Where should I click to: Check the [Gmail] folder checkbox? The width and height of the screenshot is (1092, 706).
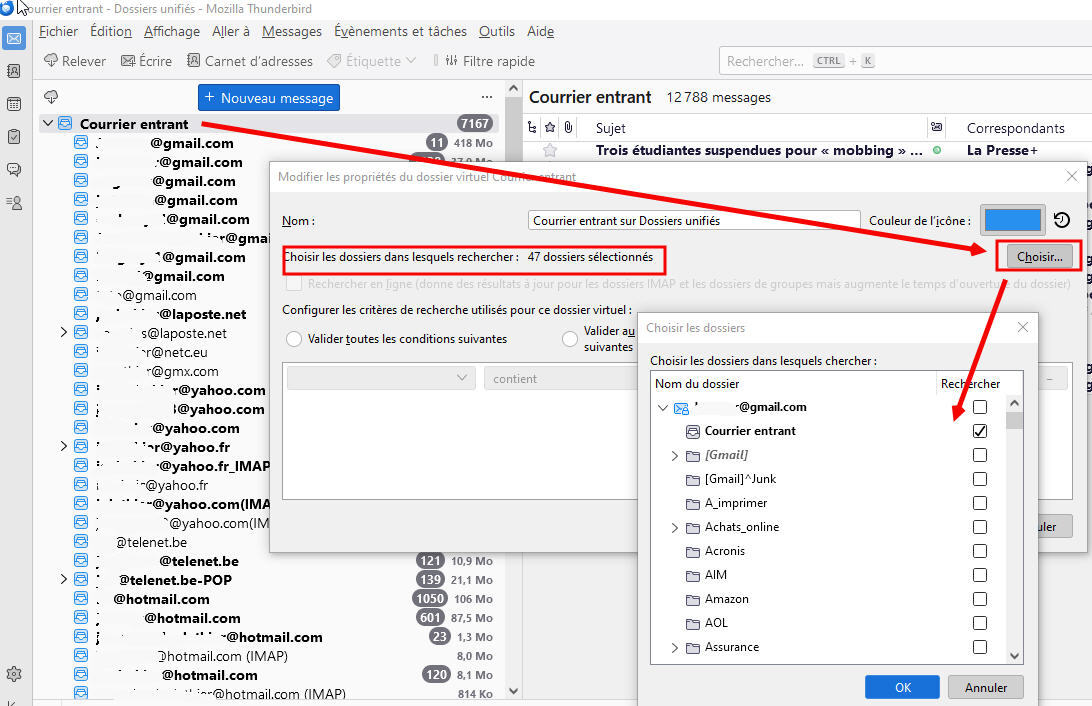(x=979, y=455)
